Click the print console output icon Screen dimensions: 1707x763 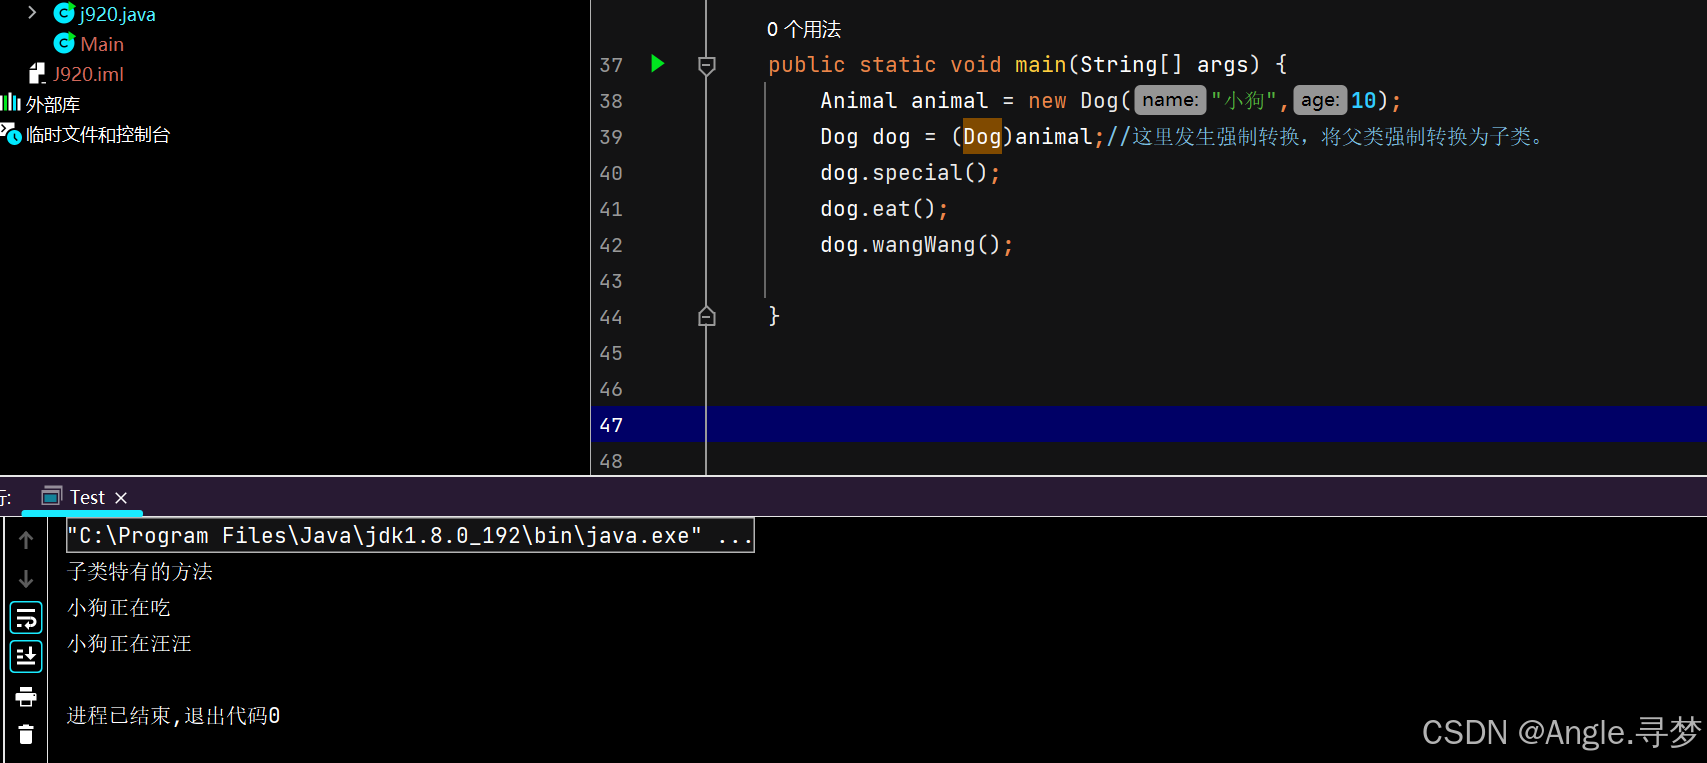pyautogui.click(x=26, y=696)
